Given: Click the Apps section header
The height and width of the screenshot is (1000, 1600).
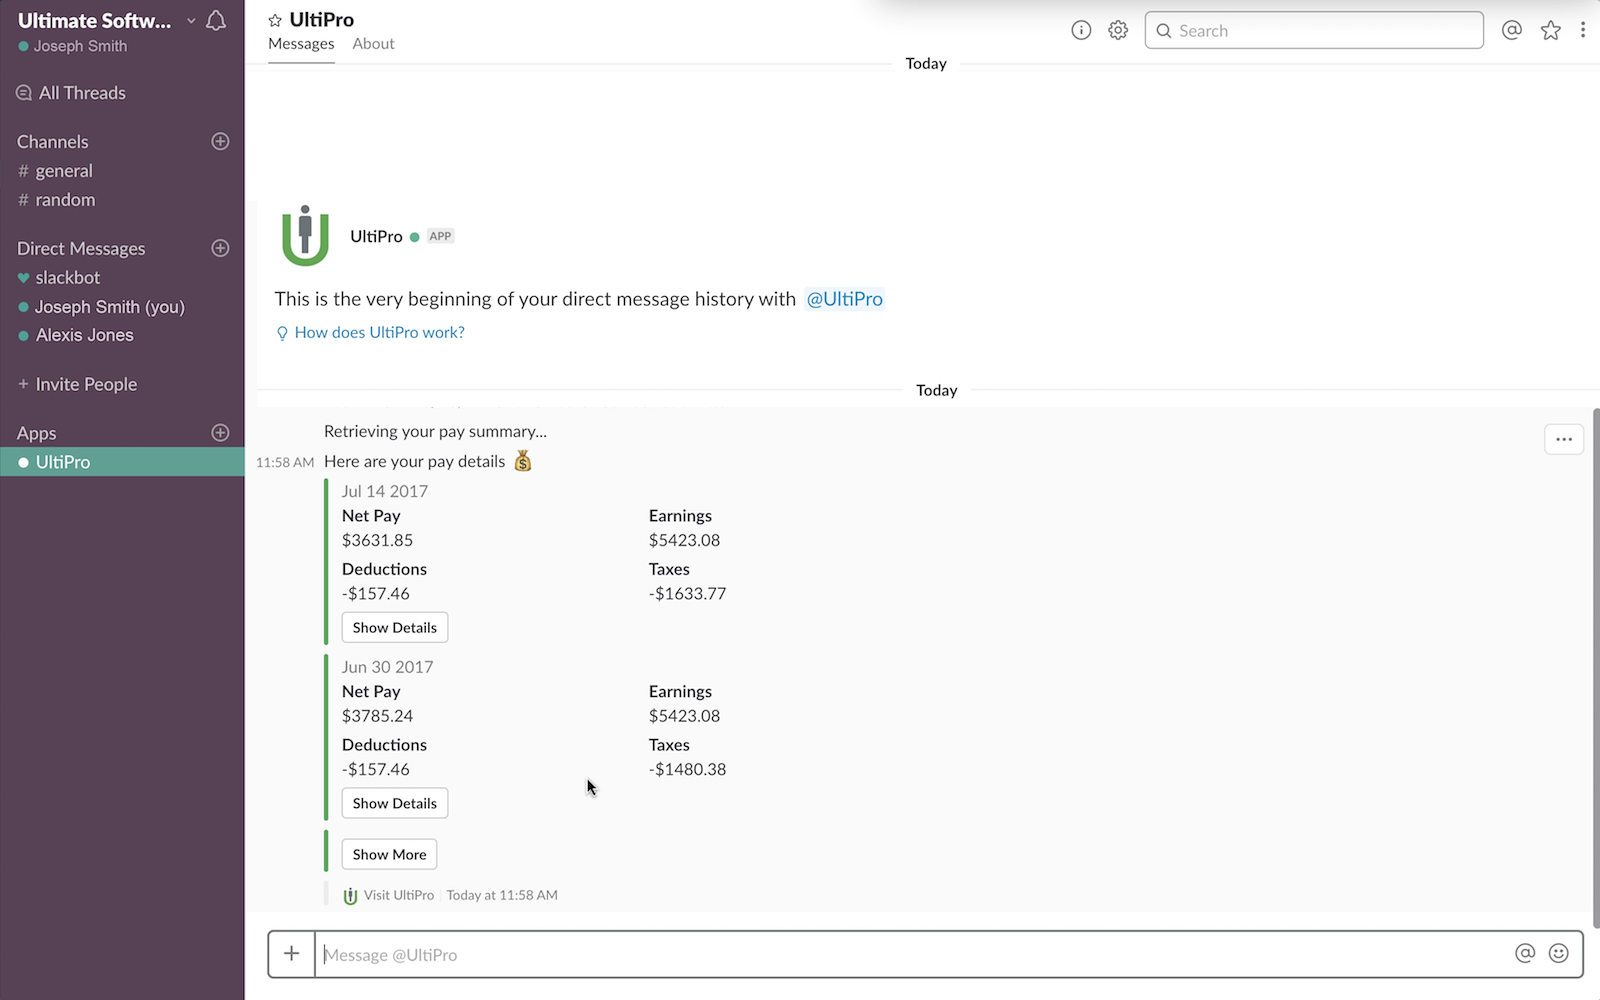Looking at the screenshot, I should (x=36, y=434).
